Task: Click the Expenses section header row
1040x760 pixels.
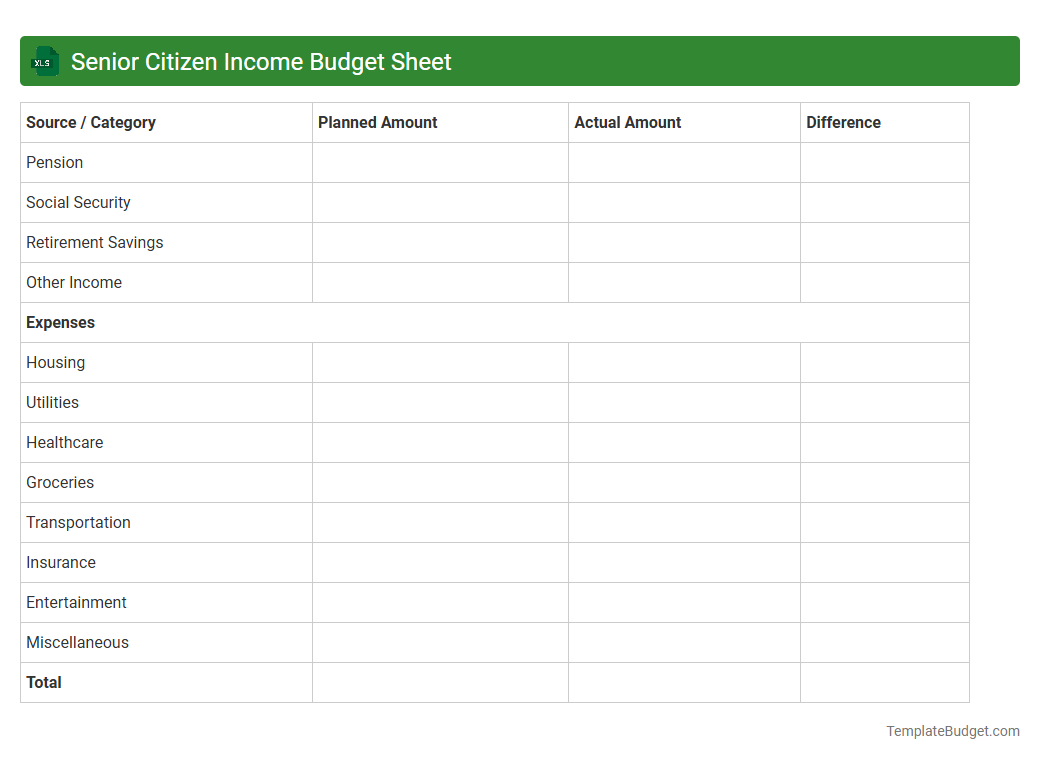Action: pyautogui.click(x=60, y=322)
